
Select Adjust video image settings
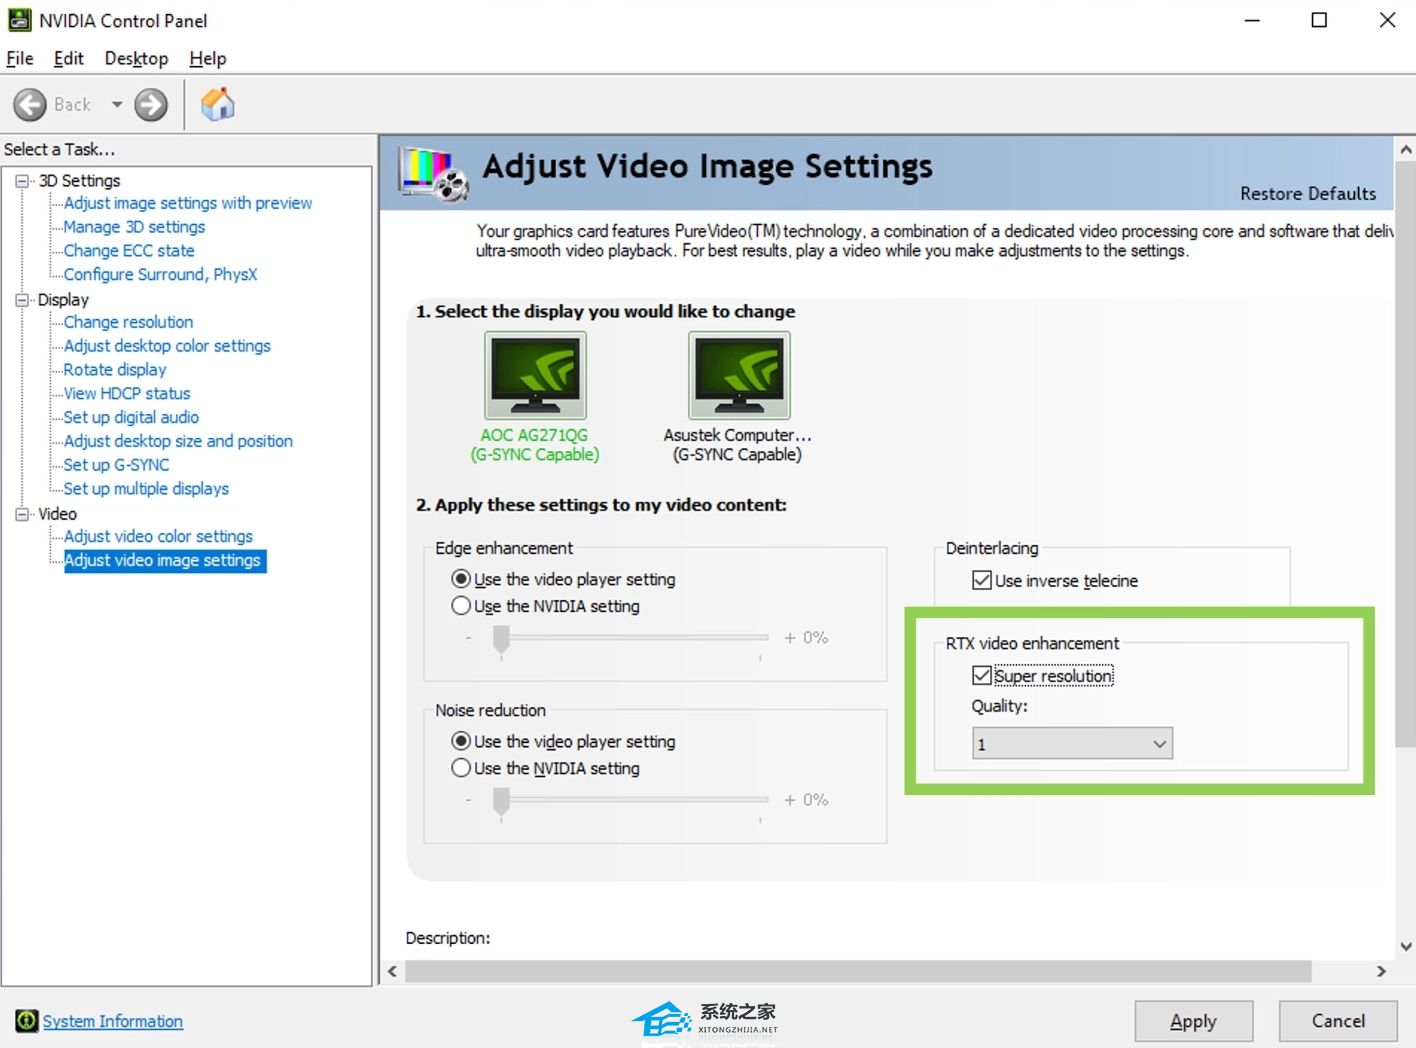coord(165,561)
